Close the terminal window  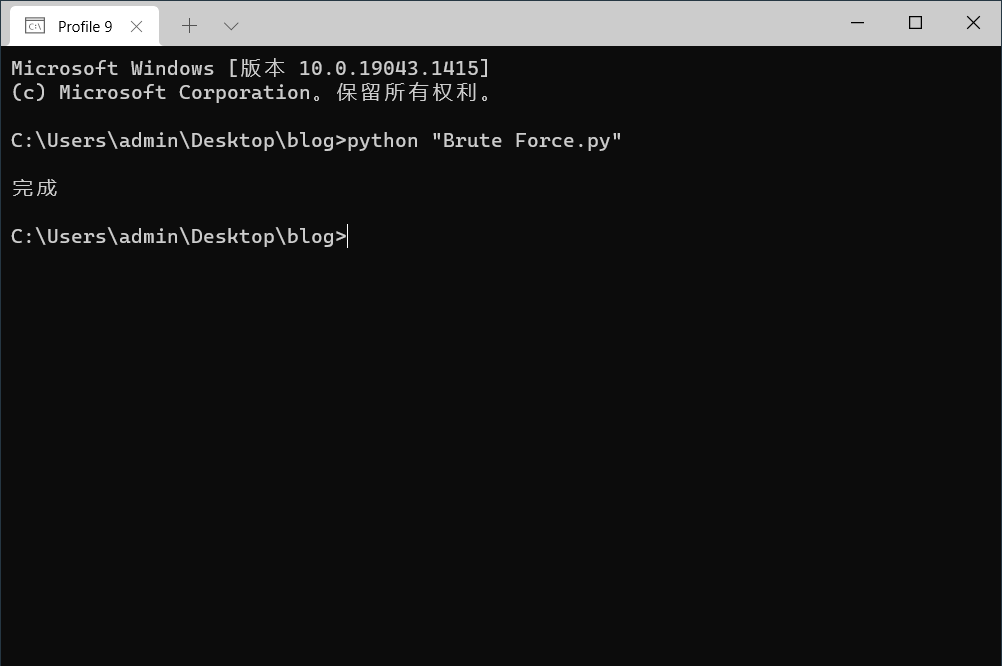tap(973, 23)
